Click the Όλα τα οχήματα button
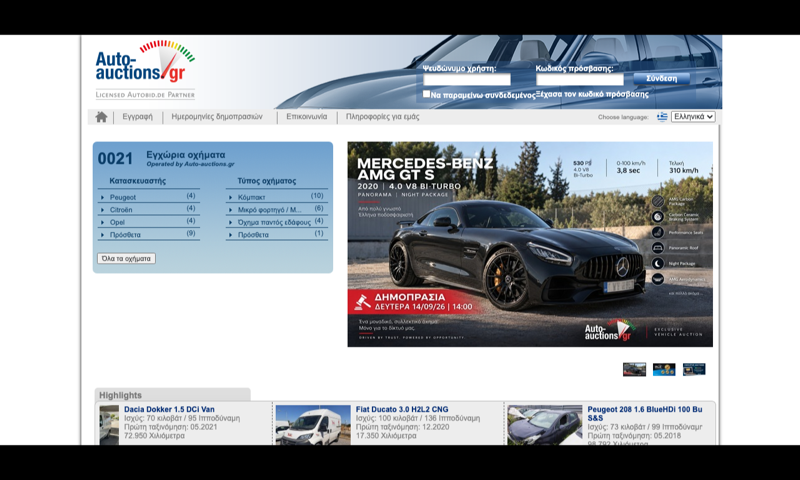The width and height of the screenshot is (800, 480). [126, 259]
